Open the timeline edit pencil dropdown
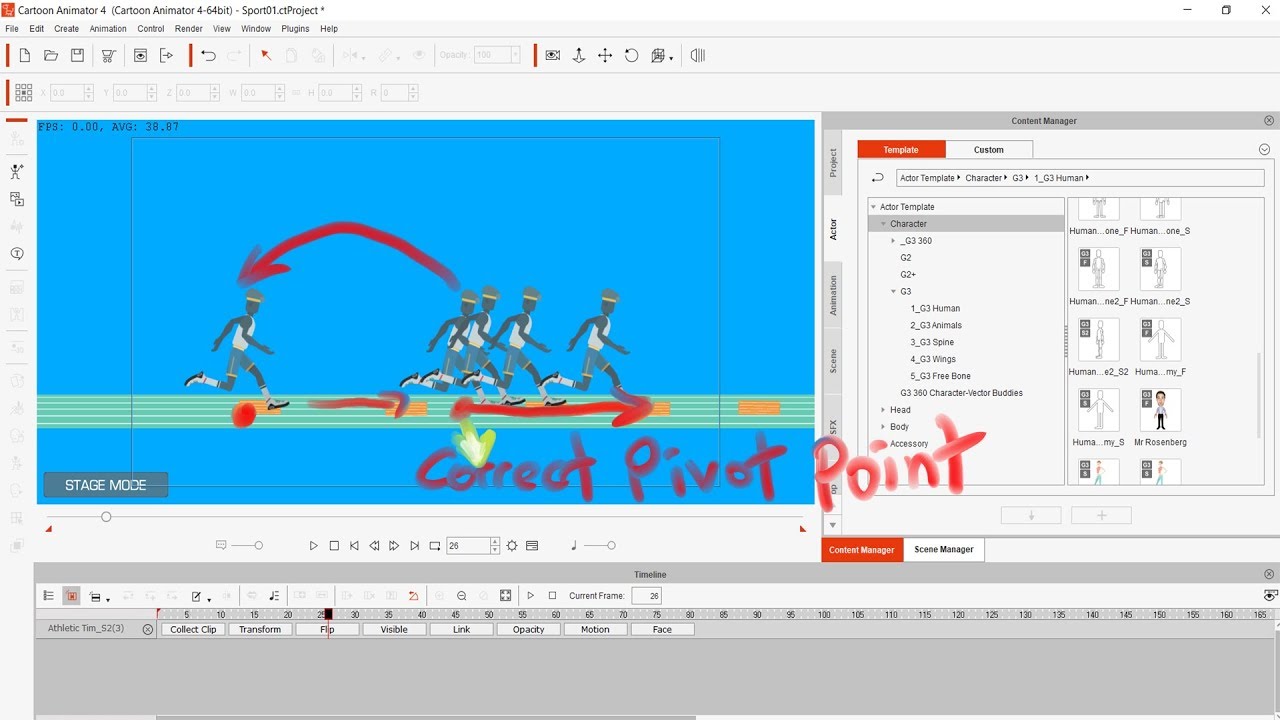The width and height of the screenshot is (1280, 720). click(200, 596)
